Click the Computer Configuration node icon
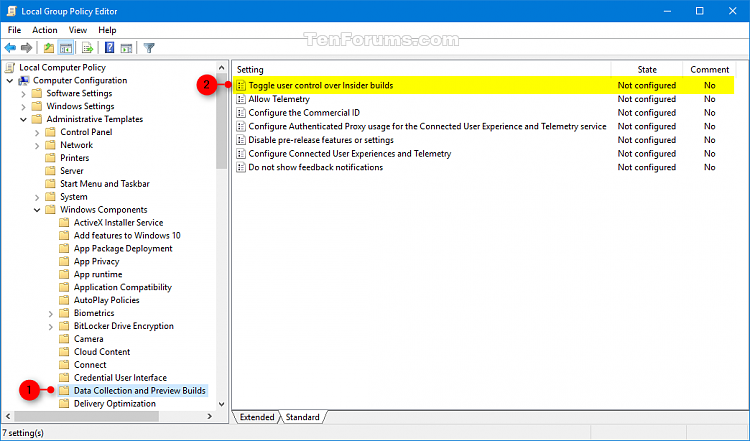This screenshot has height=441, width=750. click(24, 80)
